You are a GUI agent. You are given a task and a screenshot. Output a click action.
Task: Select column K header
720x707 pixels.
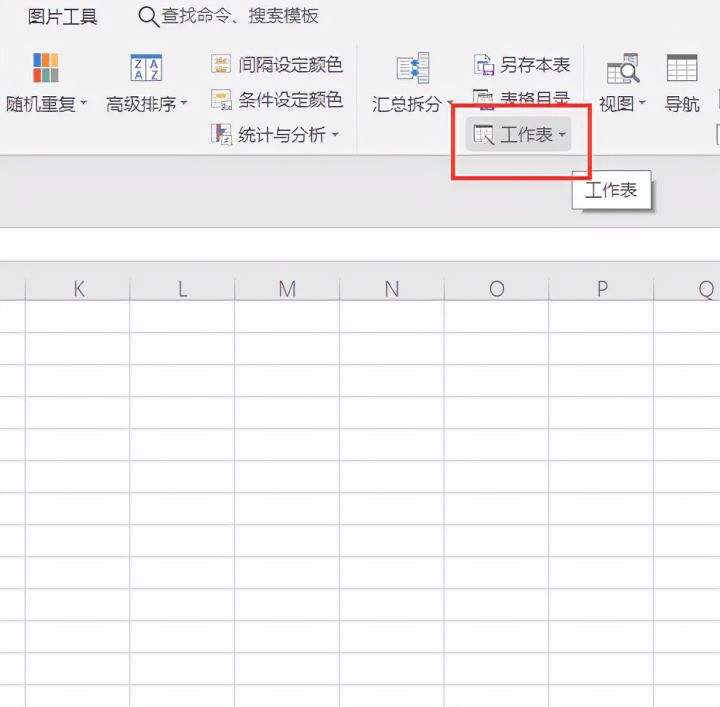click(x=78, y=289)
